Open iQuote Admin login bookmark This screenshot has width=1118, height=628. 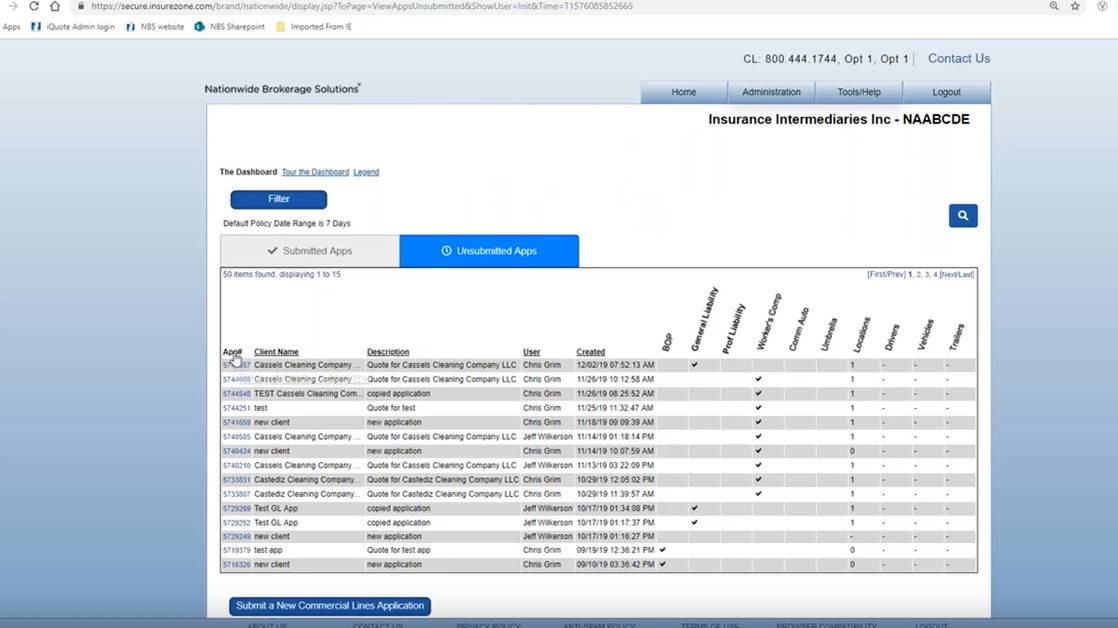(73, 27)
